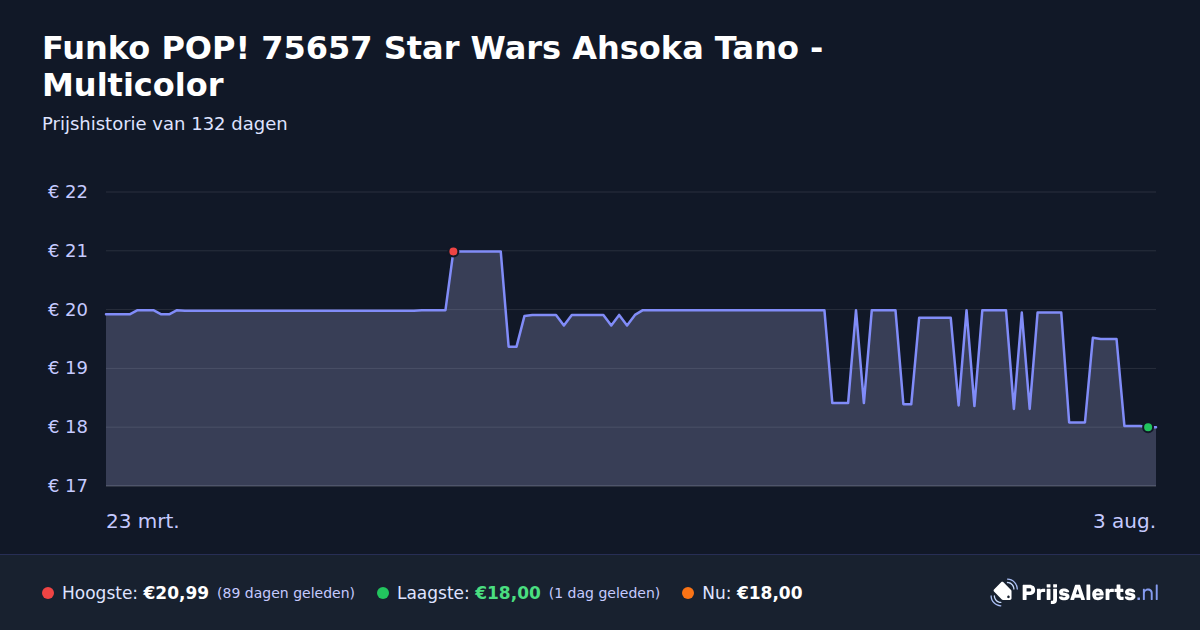The image size is (1200, 630).
Task: Click the Prijshistorie van 132 dagen subtitle
Action: click(x=165, y=124)
